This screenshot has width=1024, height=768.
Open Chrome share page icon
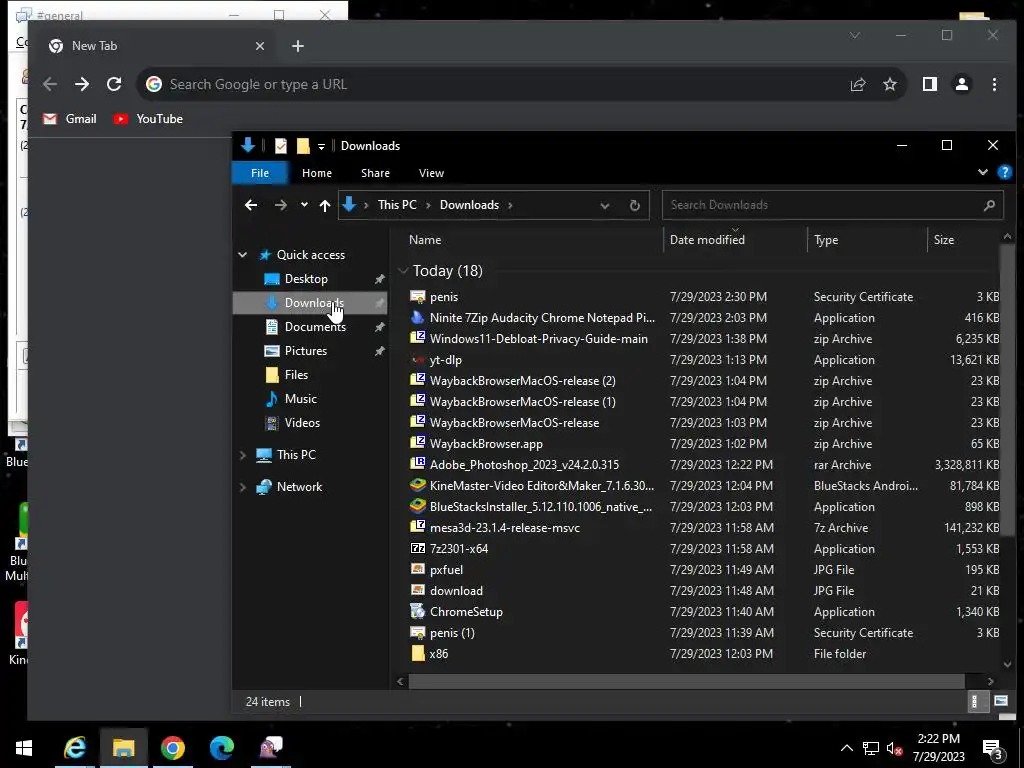pyautogui.click(x=857, y=84)
